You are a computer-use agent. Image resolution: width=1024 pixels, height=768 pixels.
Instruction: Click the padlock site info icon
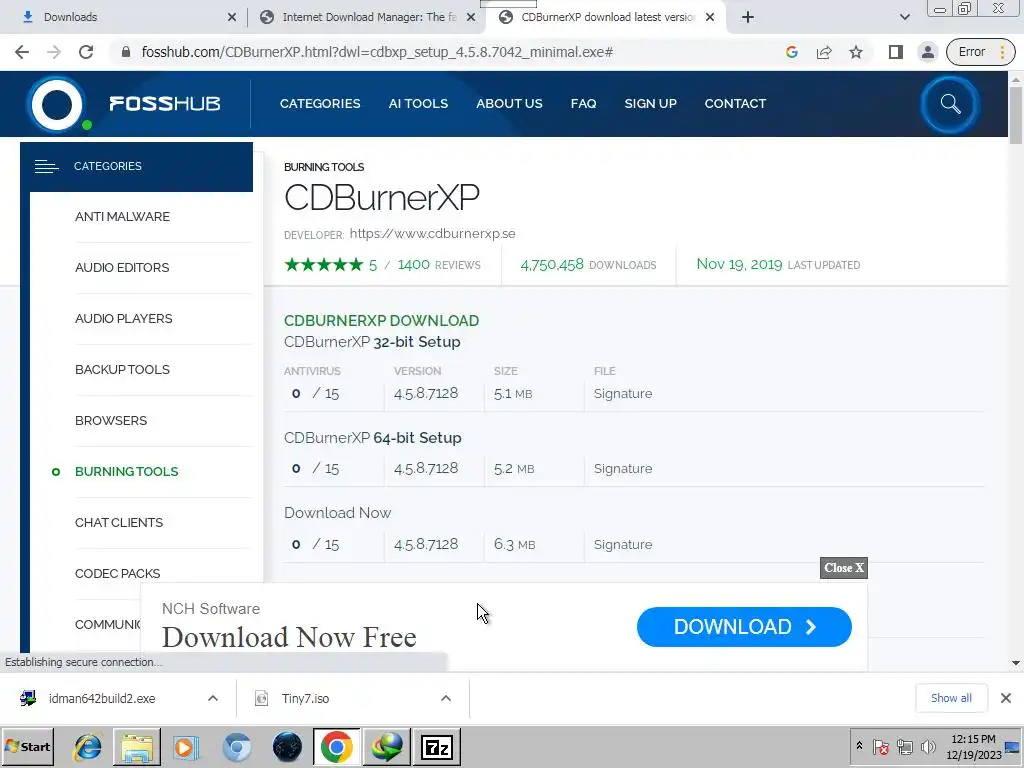coord(126,52)
